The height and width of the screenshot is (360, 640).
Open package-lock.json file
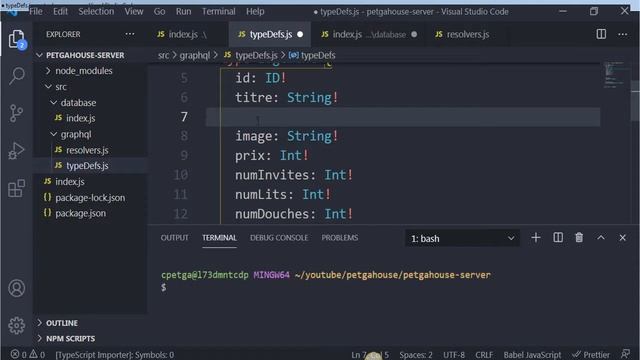click(90, 198)
